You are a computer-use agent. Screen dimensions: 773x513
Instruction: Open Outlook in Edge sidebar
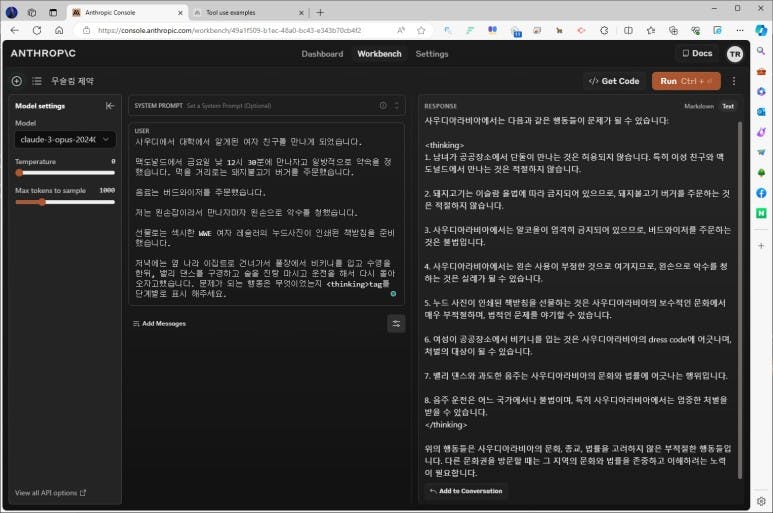coord(761,112)
